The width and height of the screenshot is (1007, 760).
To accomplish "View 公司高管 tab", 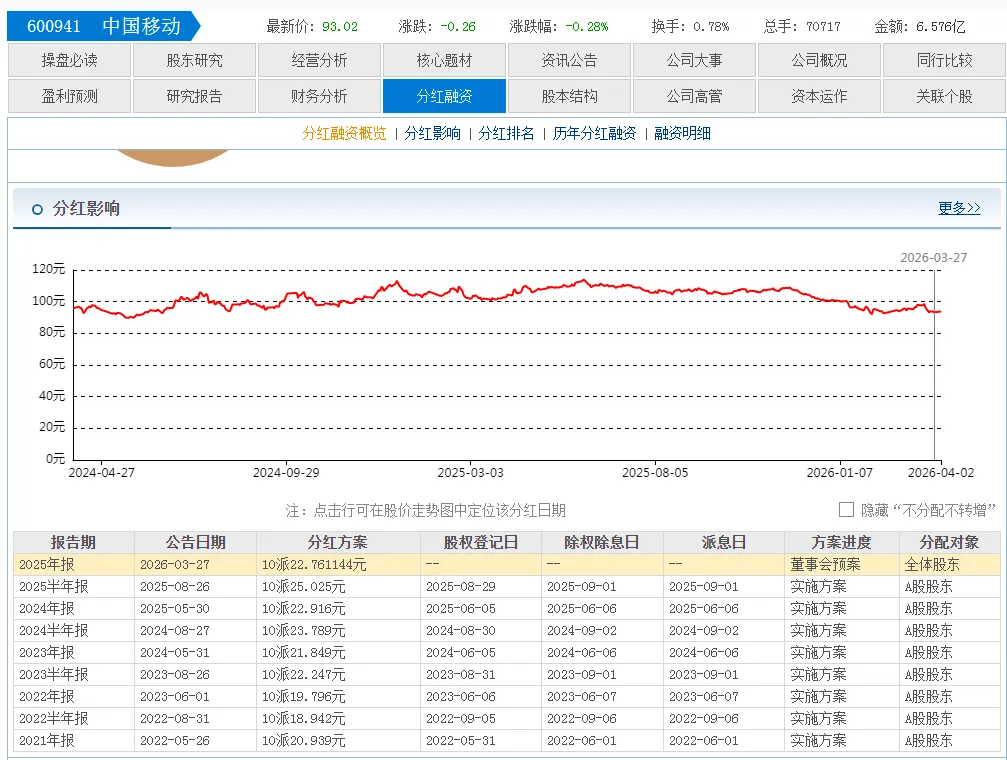I will tap(694, 96).
